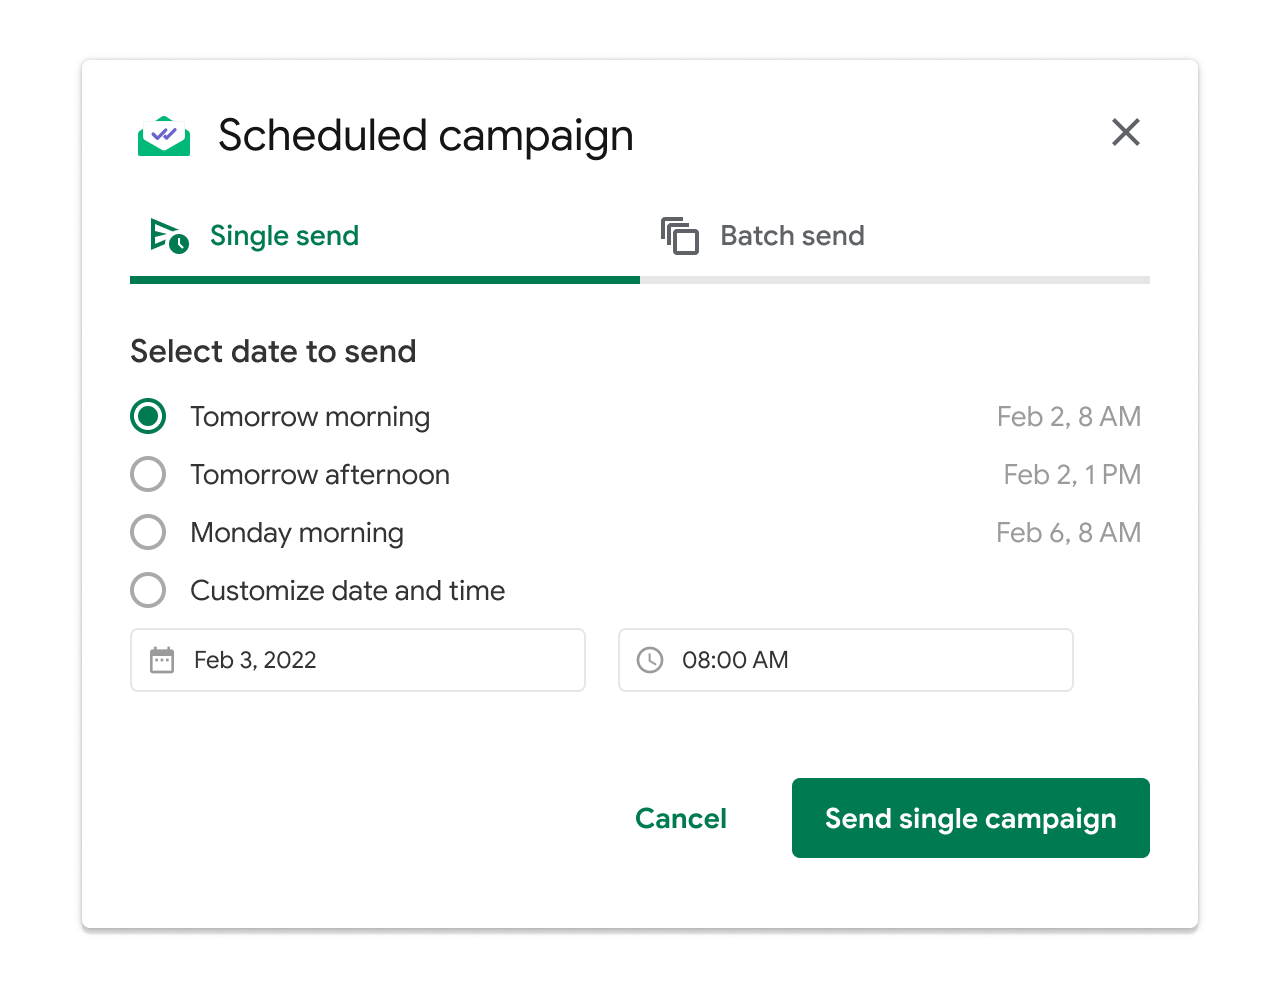
Task: Click Send single campaign button
Action: pos(971,818)
